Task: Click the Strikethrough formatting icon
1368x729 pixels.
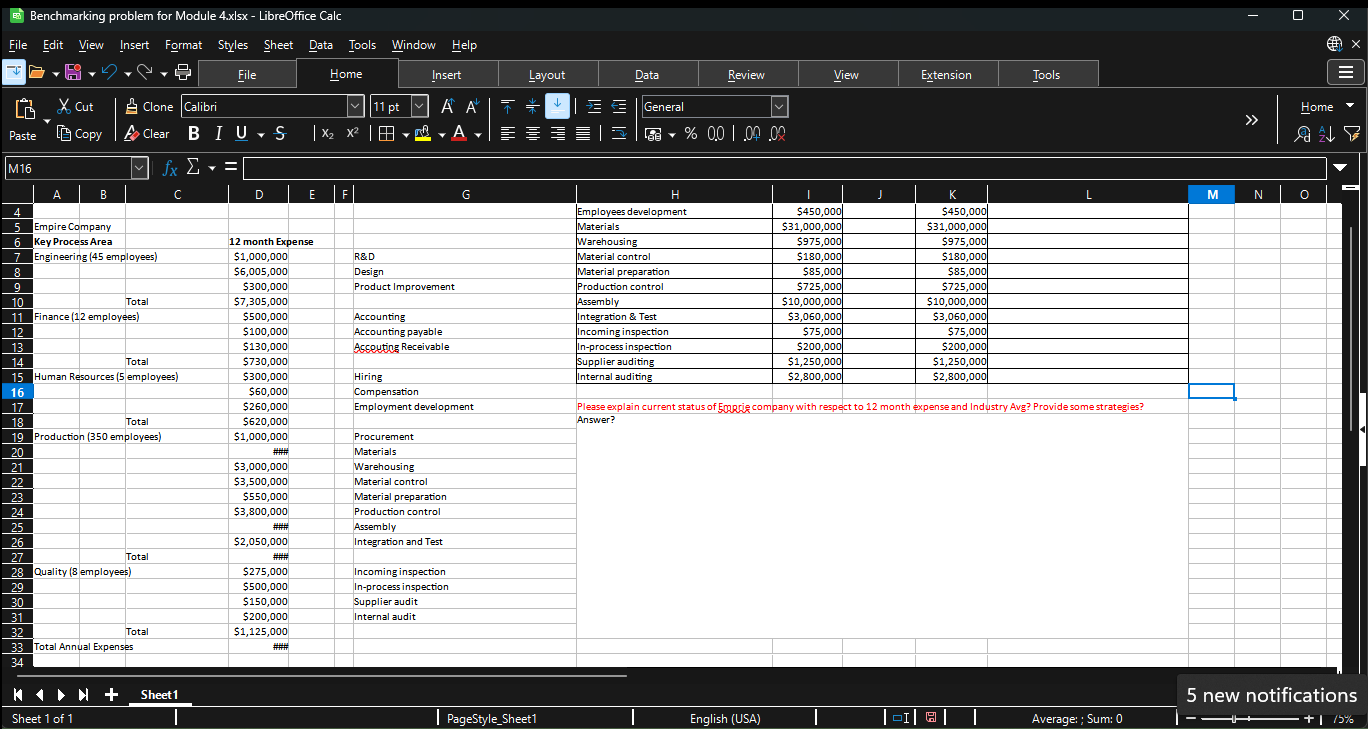Action: [x=280, y=134]
